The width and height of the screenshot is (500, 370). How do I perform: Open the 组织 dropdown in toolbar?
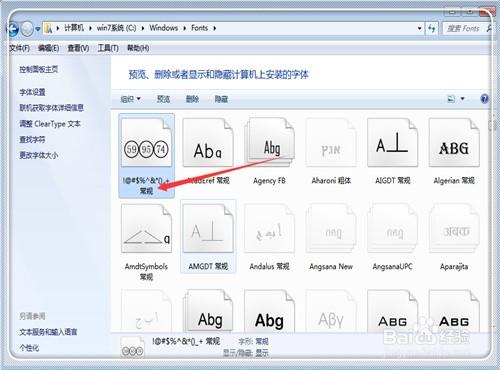130,99
